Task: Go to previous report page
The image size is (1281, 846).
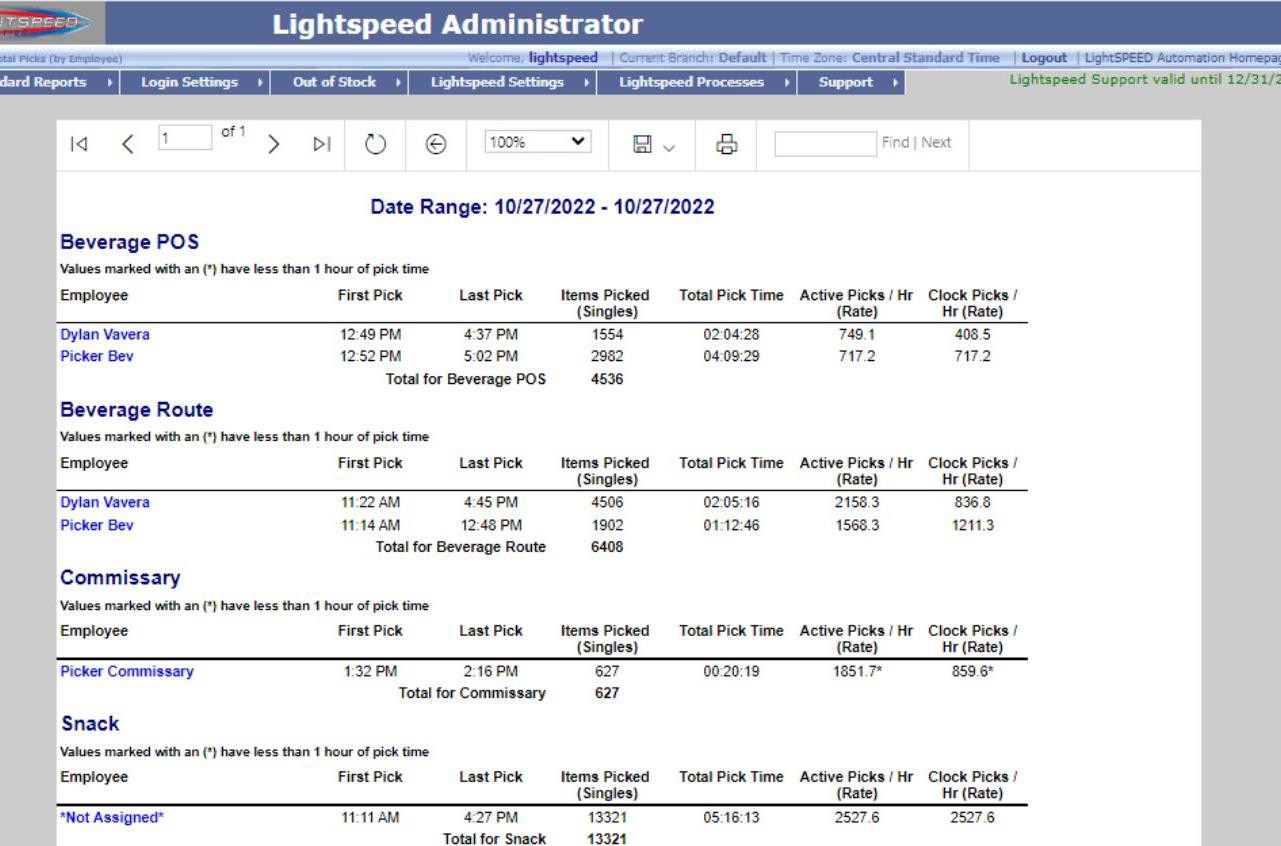Action: click(127, 144)
